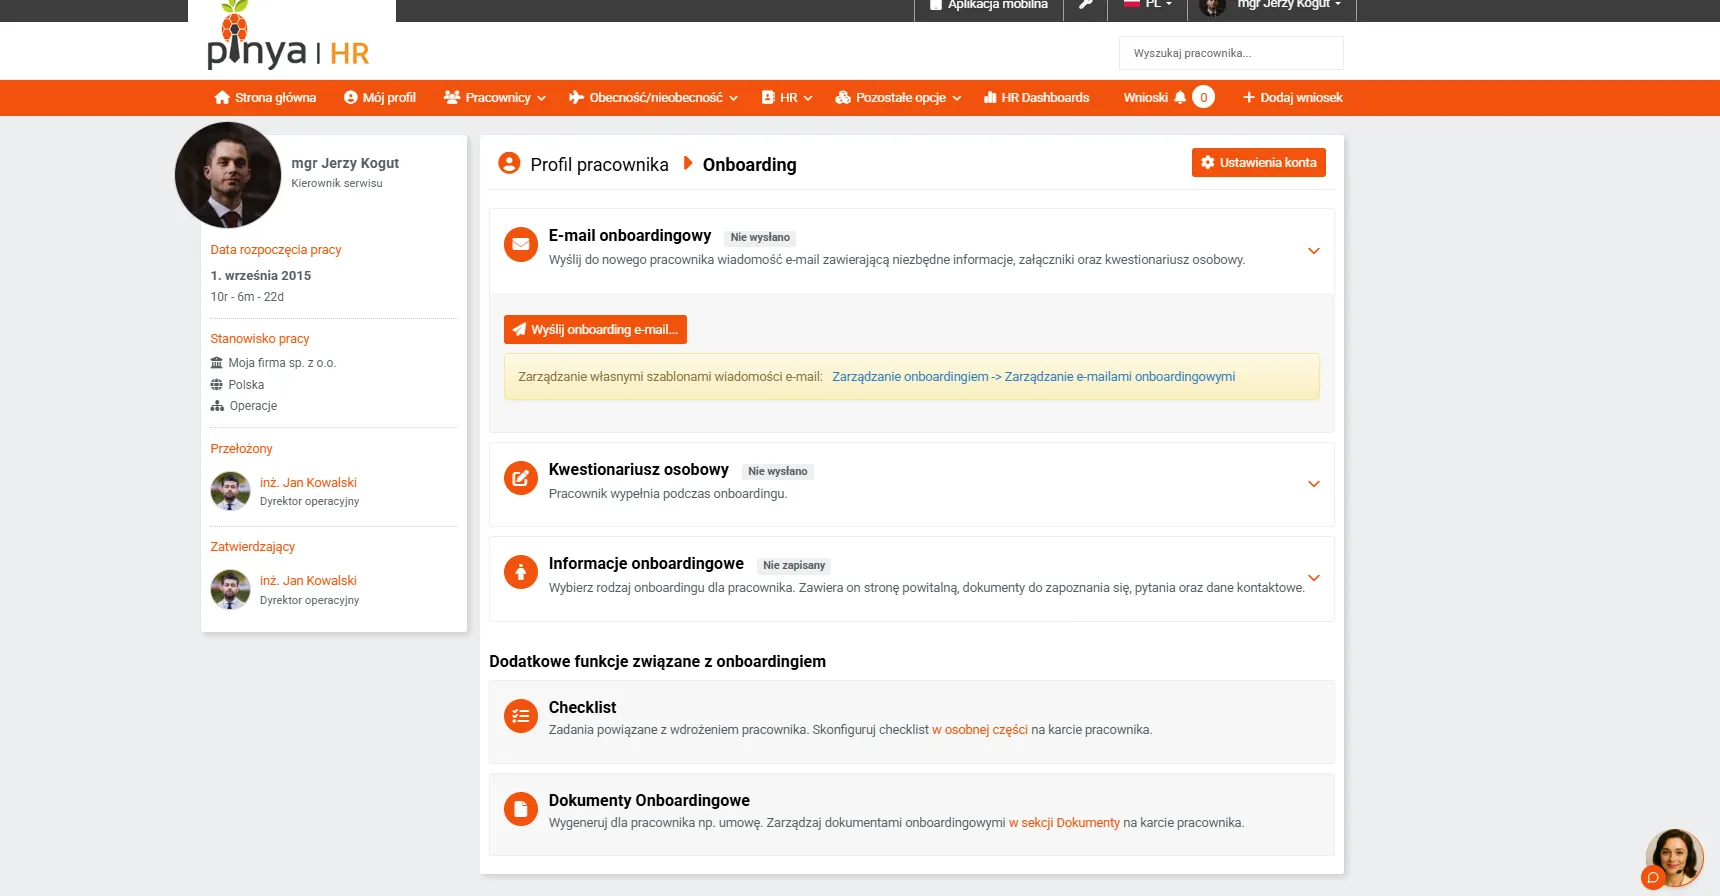Follow the 'w osobnej części' checklist link
This screenshot has width=1720, height=896.
[980, 730]
